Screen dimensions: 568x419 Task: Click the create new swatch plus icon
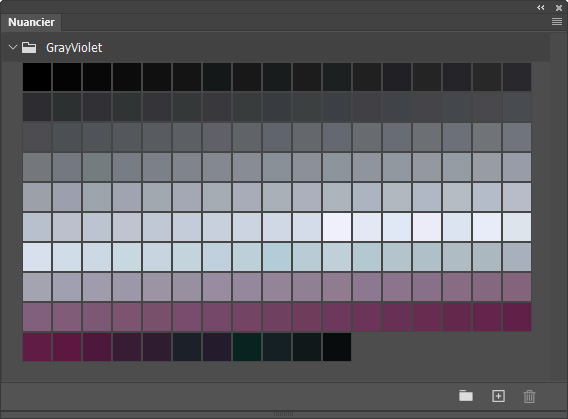pos(498,396)
